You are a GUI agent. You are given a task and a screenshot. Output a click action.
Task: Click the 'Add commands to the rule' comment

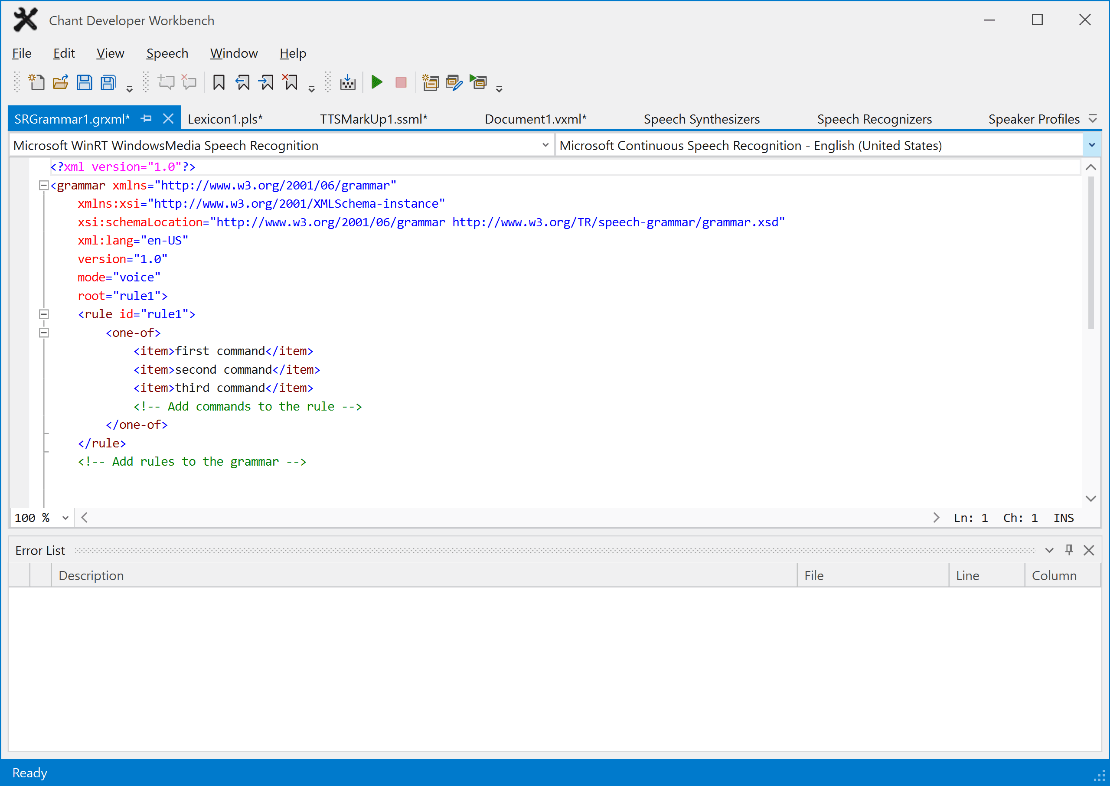coord(248,406)
